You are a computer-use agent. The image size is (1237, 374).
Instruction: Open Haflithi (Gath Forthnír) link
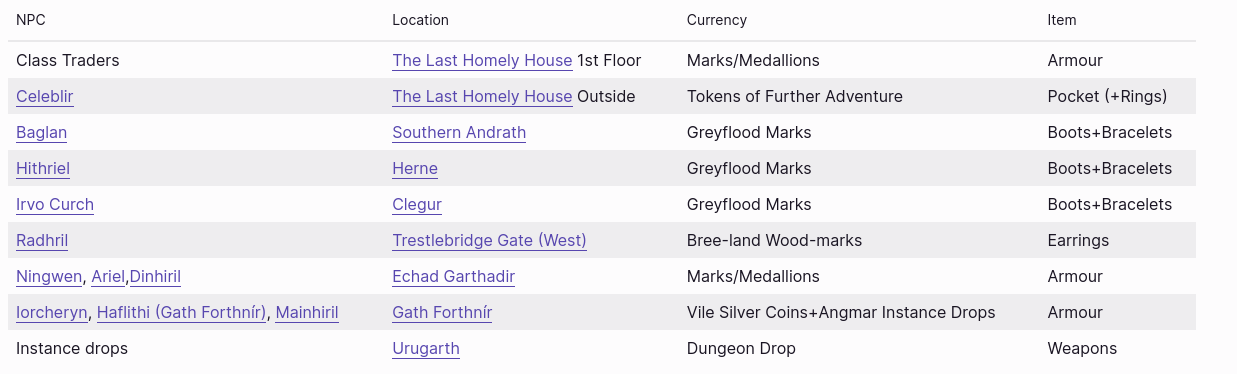point(182,313)
